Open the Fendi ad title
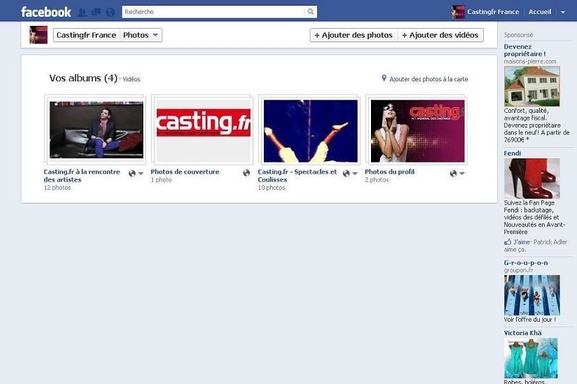The width and height of the screenshot is (577, 384). 512,153
